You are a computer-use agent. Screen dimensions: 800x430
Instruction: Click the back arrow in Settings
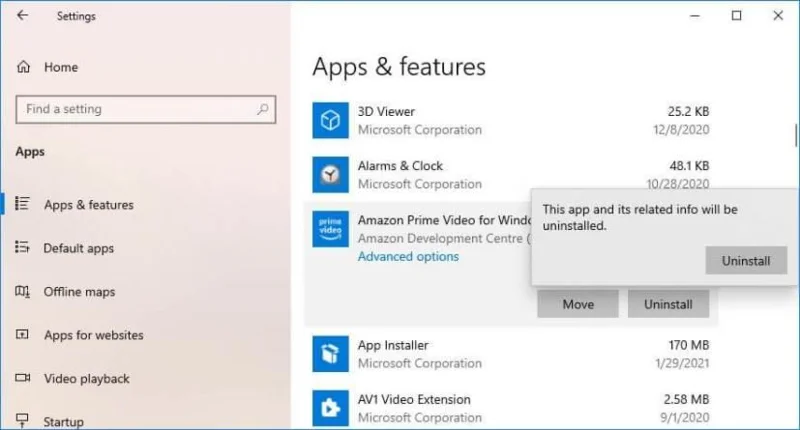22,15
